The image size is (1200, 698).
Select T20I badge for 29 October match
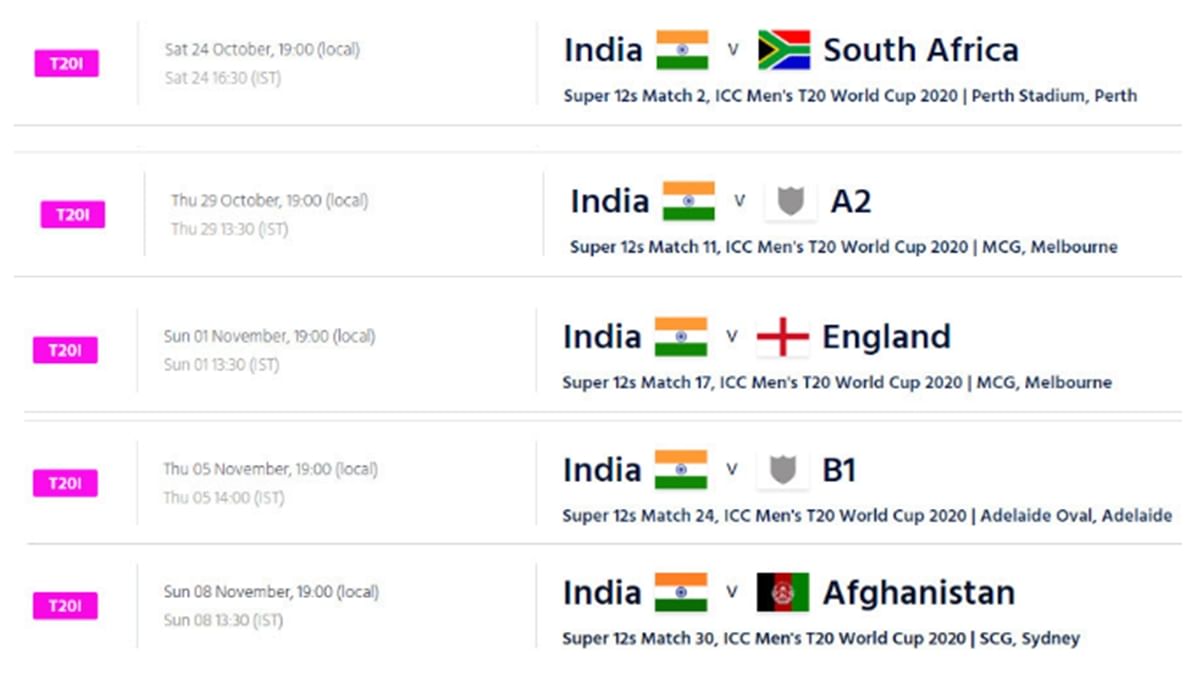(x=72, y=215)
